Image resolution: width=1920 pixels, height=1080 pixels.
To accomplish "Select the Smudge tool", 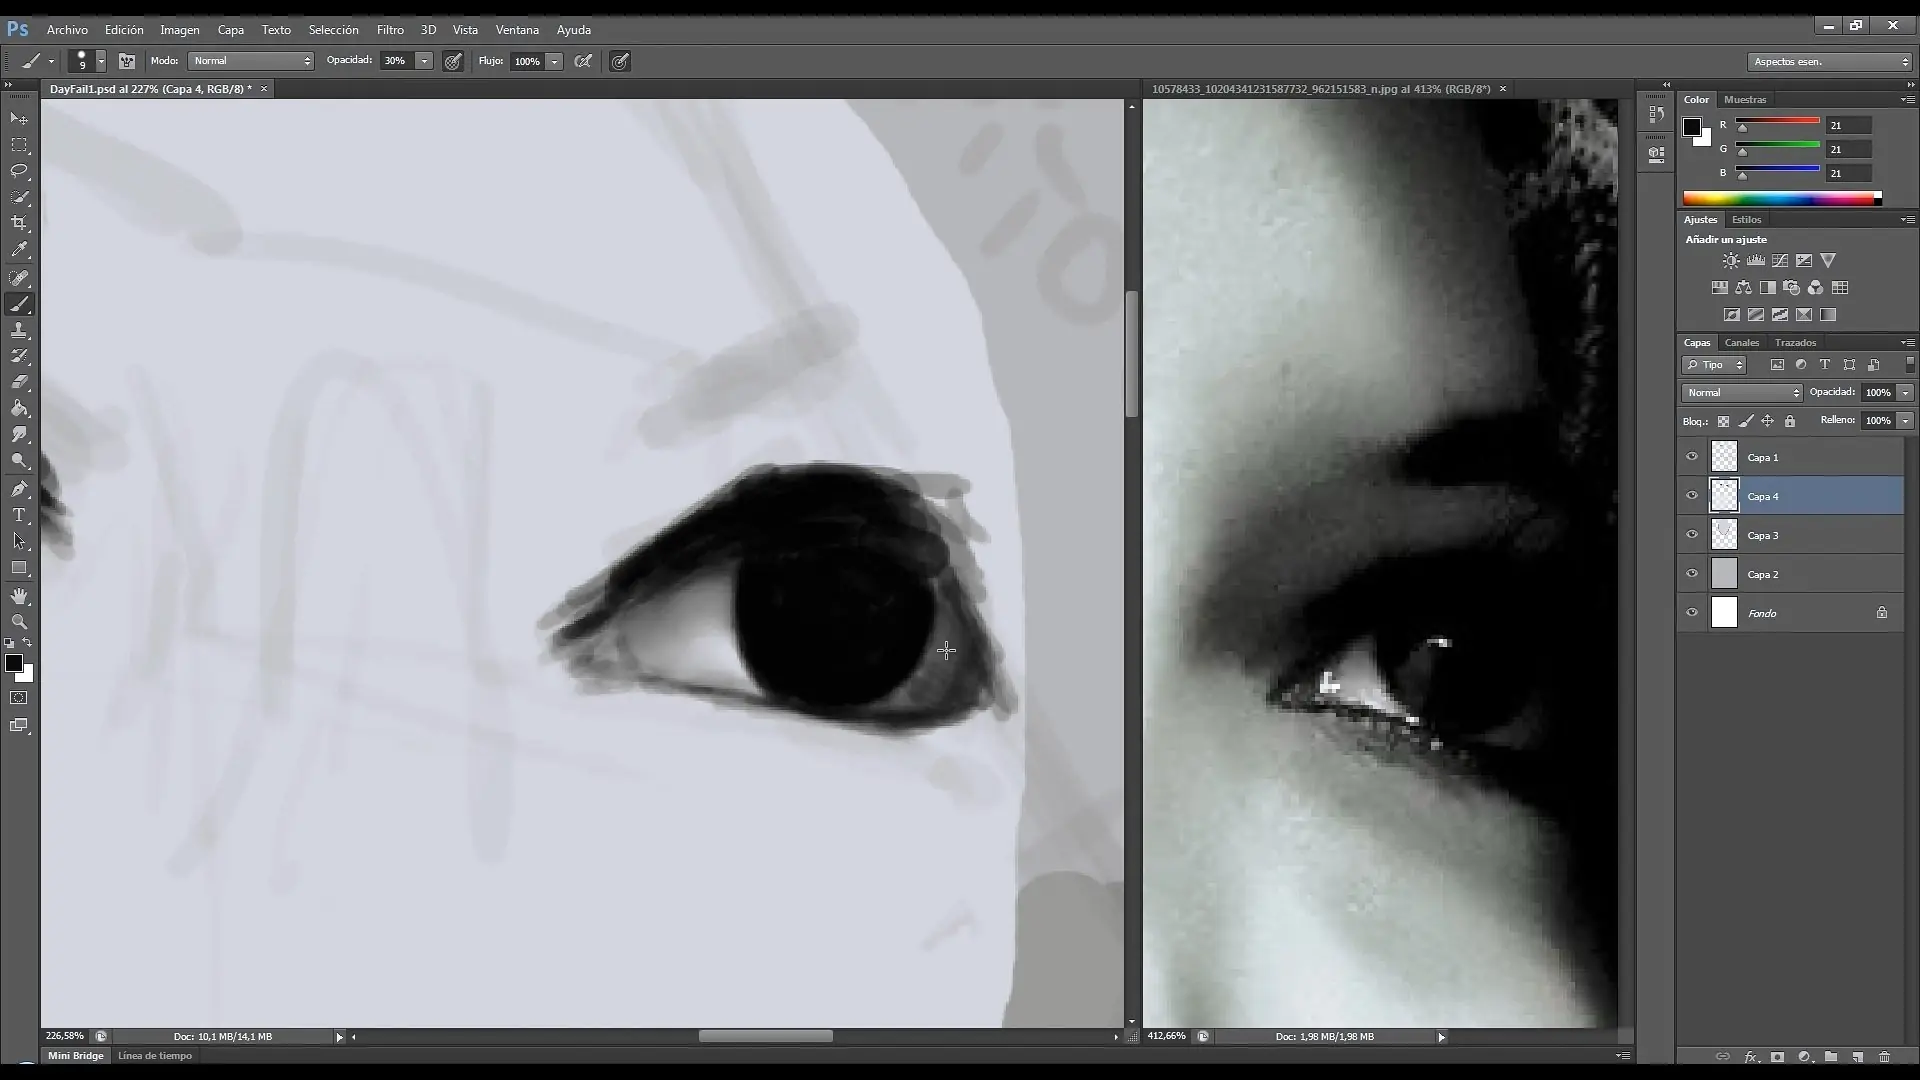I will [x=19, y=434].
